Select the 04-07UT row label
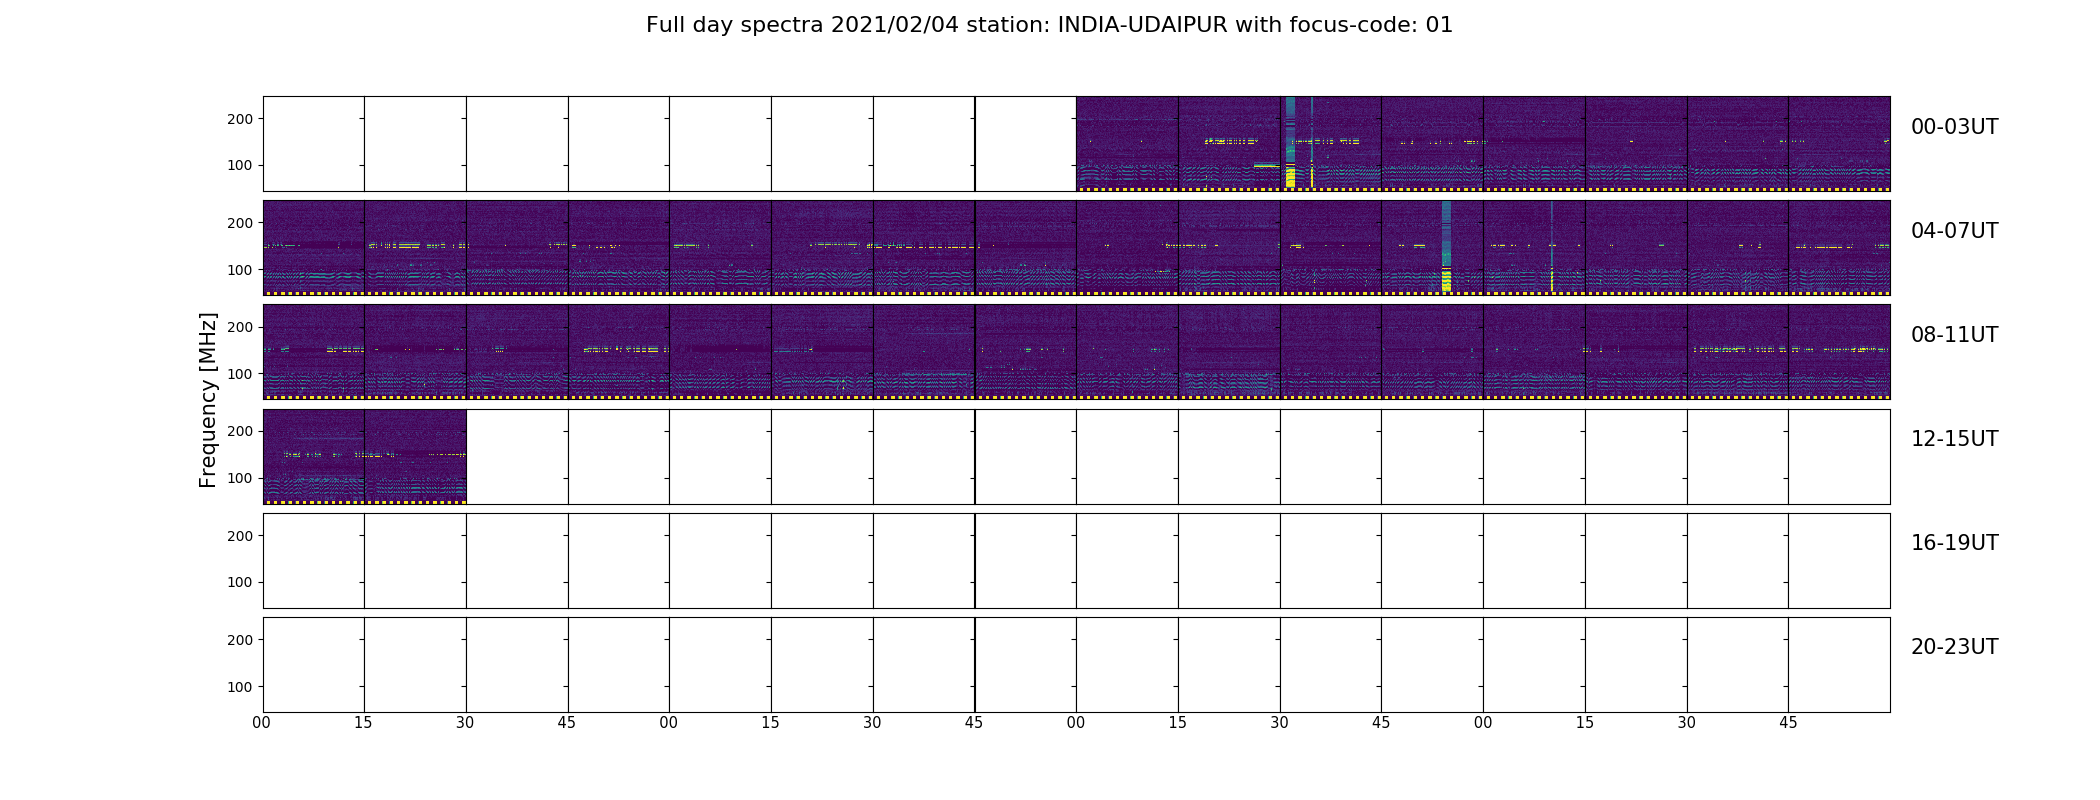Image resolution: width=2100 pixels, height=800 pixels. pyautogui.click(x=1954, y=231)
